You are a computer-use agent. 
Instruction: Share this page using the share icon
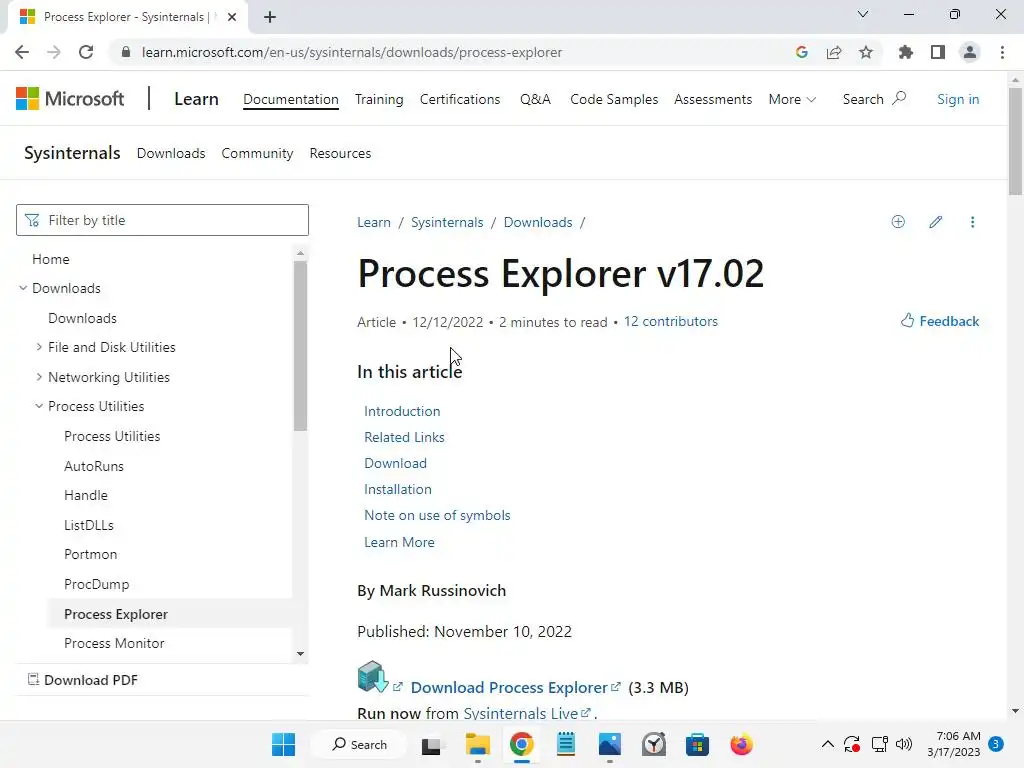click(x=834, y=52)
